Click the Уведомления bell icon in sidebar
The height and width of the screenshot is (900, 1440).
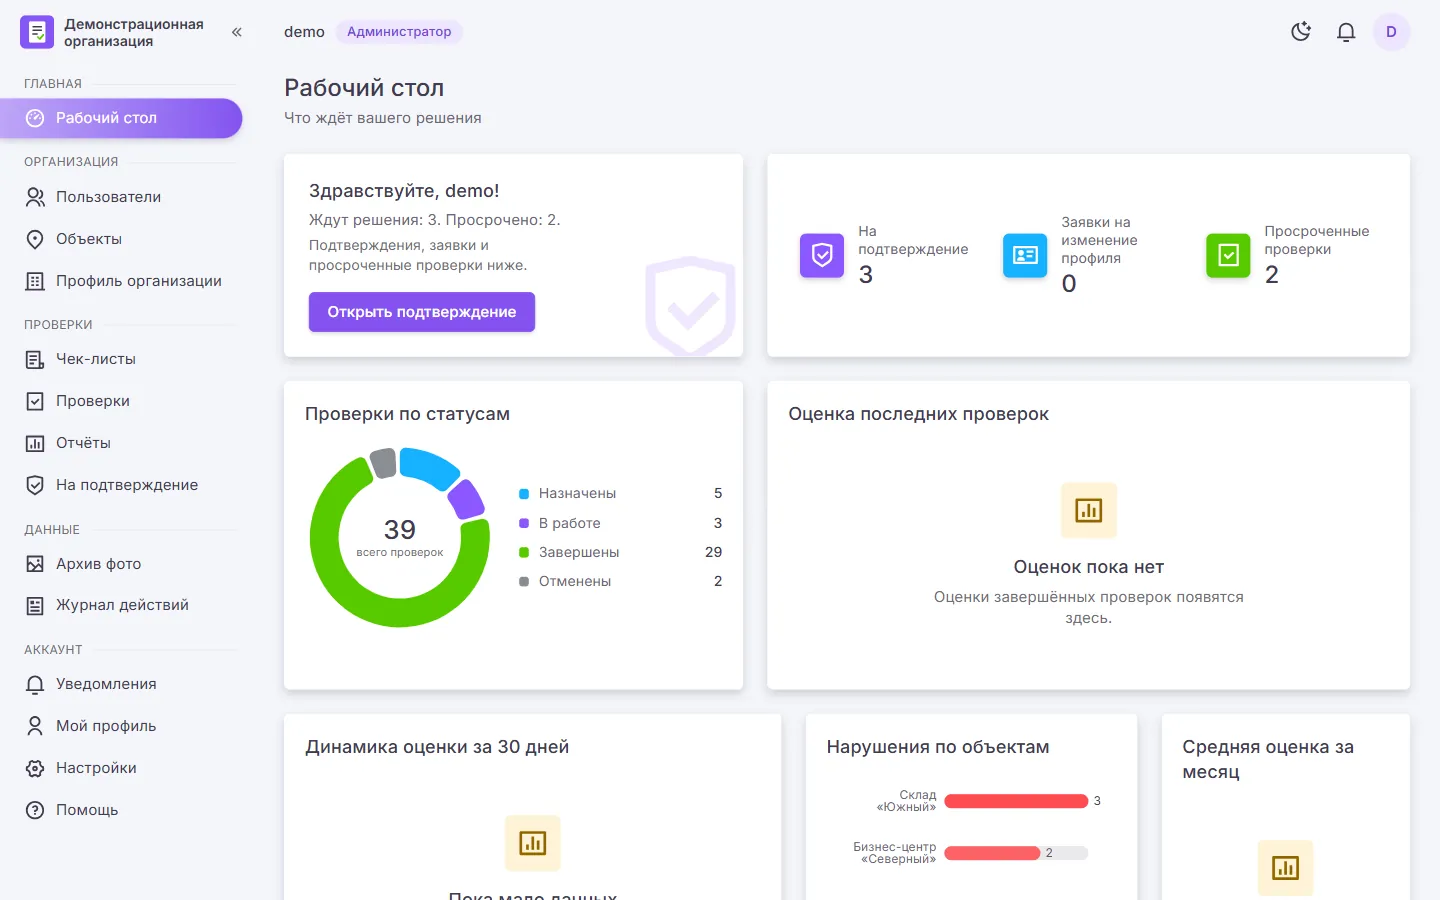click(x=35, y=684)
